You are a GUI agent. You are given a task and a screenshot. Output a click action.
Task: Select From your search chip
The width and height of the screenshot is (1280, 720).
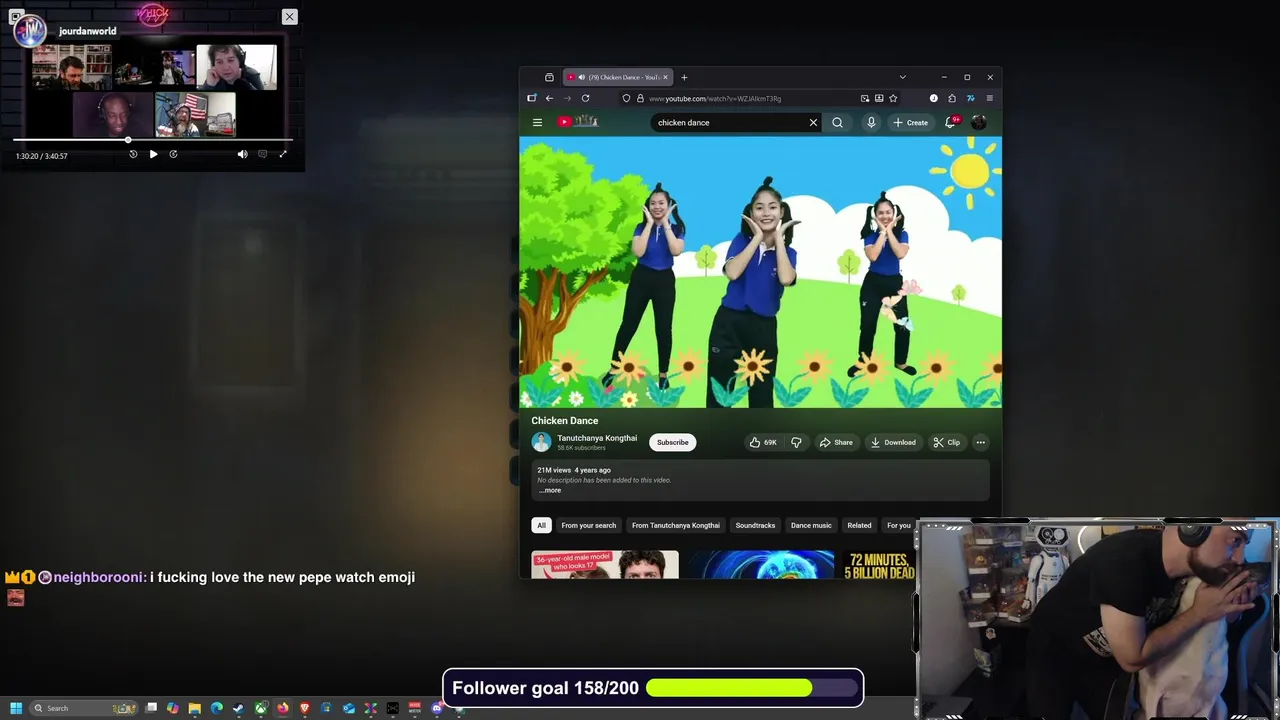(589, 525)
